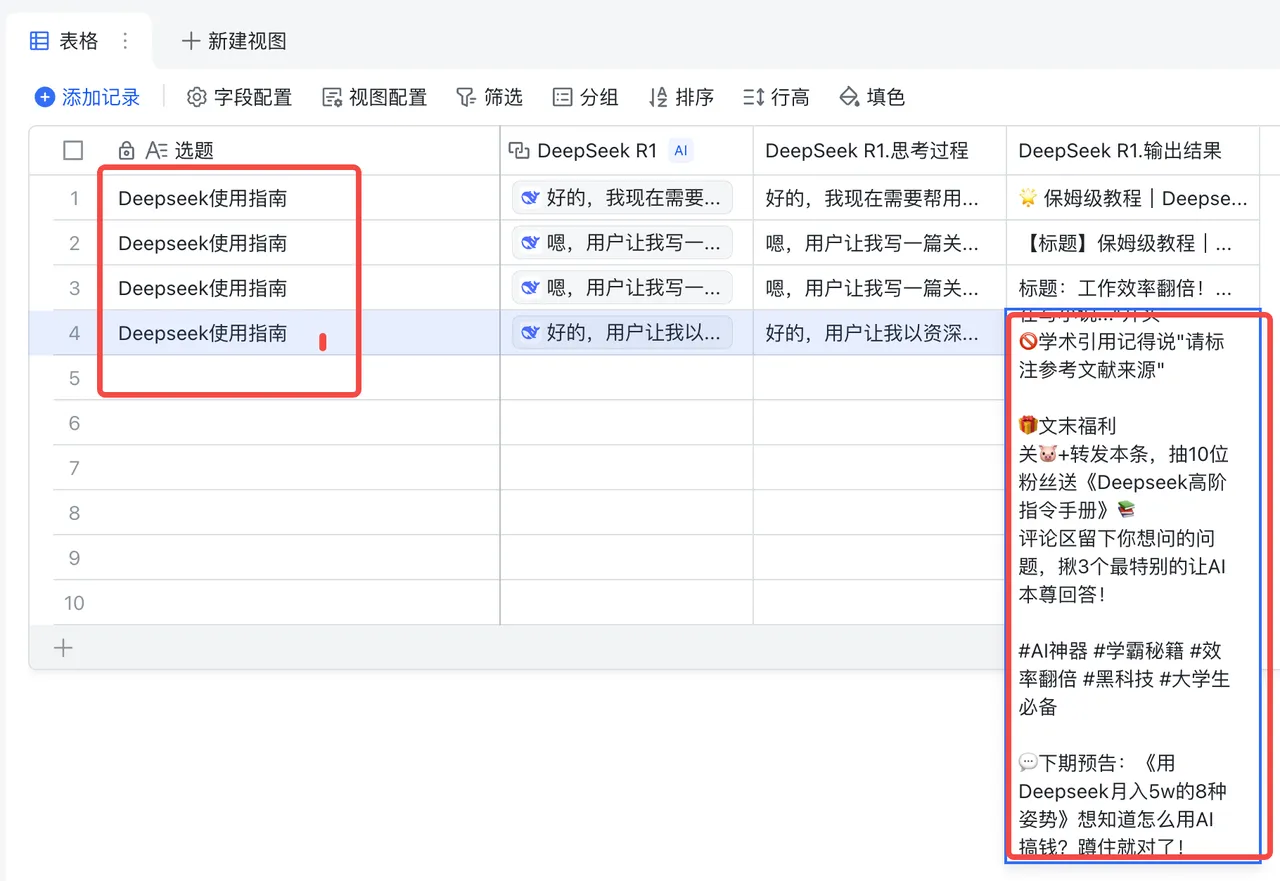Click row number 1
Image resolution: width=1280 pixels, height=881 pixels.
click(x=74, y=198)
